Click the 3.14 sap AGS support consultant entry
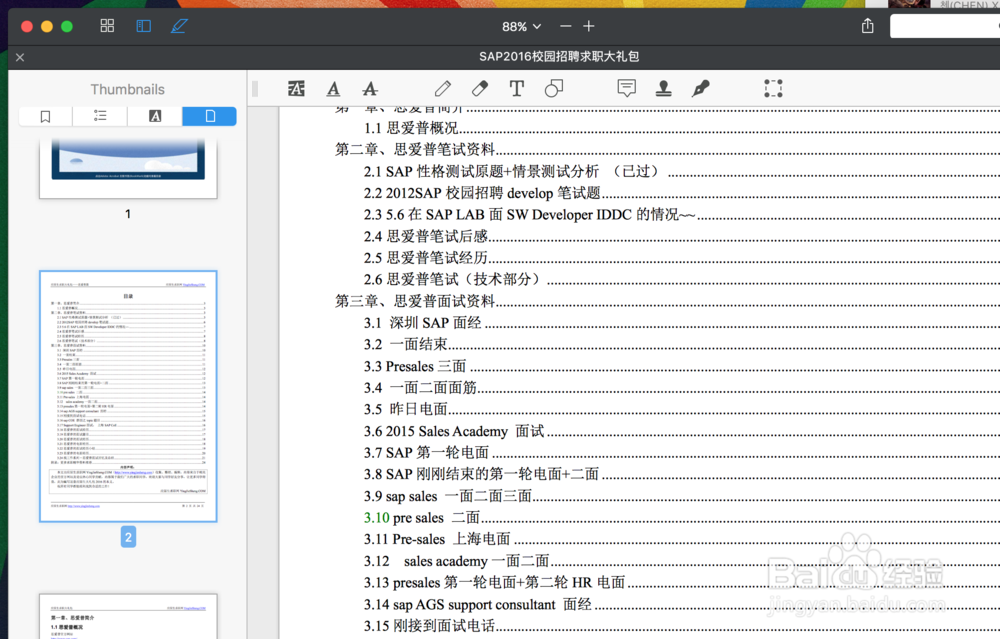This screenshot has width=1000, height=639. tap(478, 605)
